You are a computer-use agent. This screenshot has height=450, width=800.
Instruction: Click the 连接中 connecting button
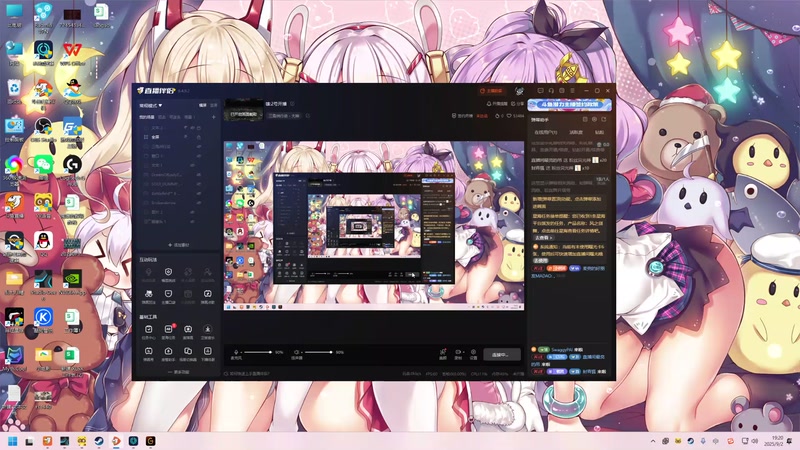click(x=502, y=354)
